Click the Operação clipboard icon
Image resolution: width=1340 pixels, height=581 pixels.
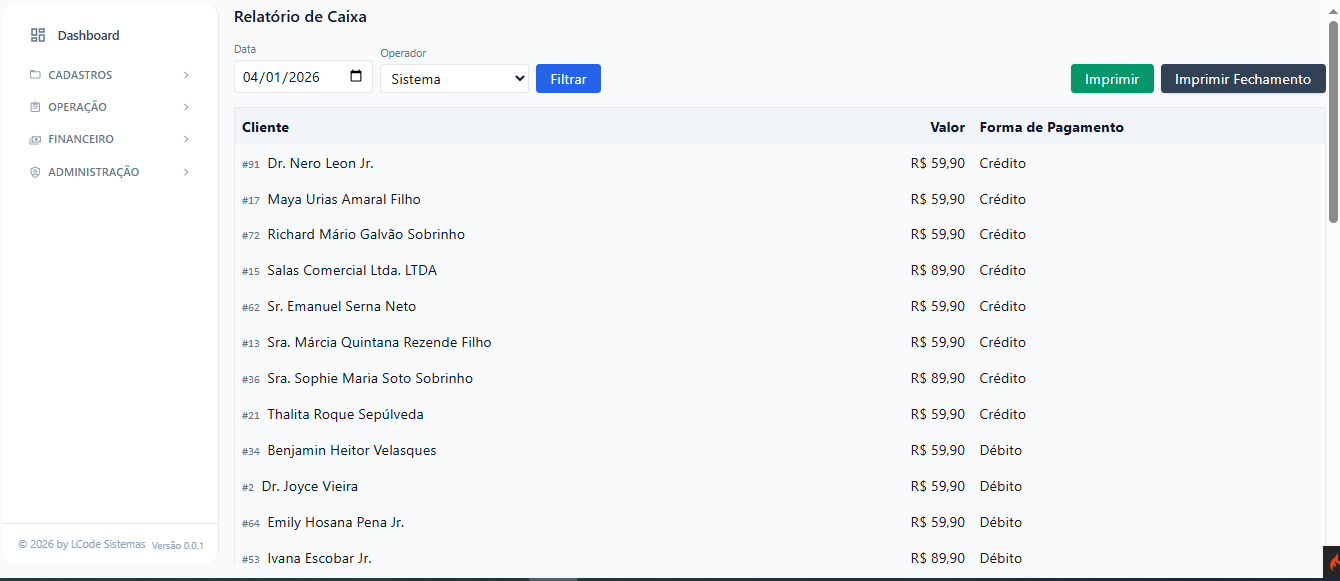pyautogui.click(x=35, y=107)
